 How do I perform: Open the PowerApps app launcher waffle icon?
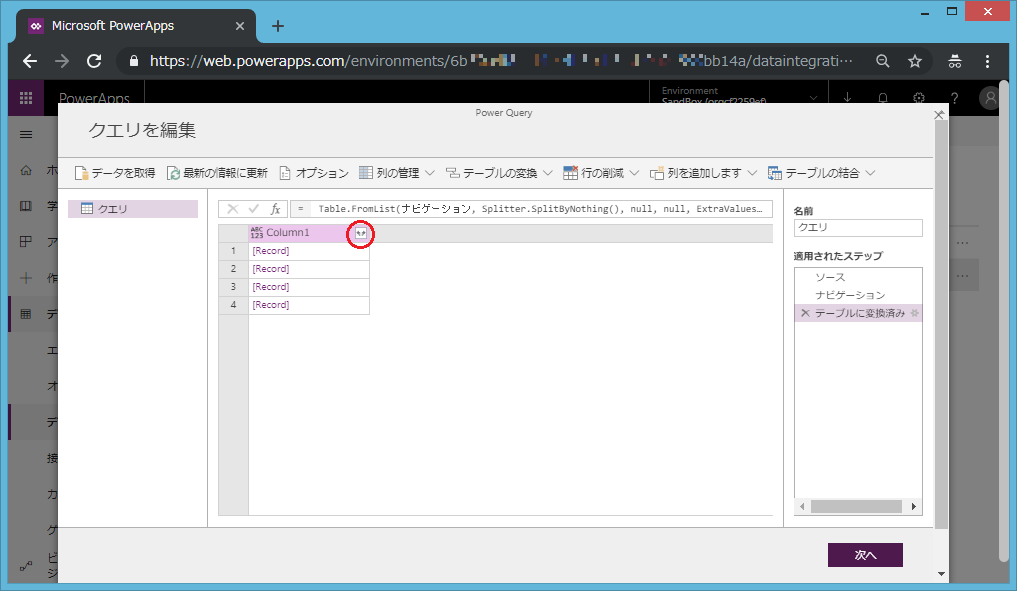[26, 98]
